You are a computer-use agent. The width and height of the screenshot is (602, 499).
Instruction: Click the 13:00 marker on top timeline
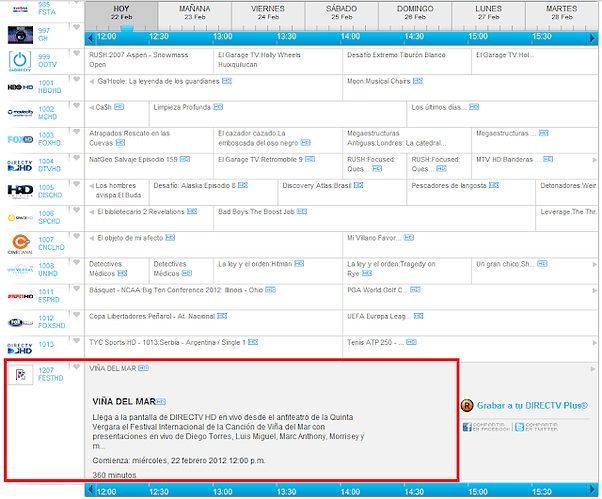click(x=221, y=35)
